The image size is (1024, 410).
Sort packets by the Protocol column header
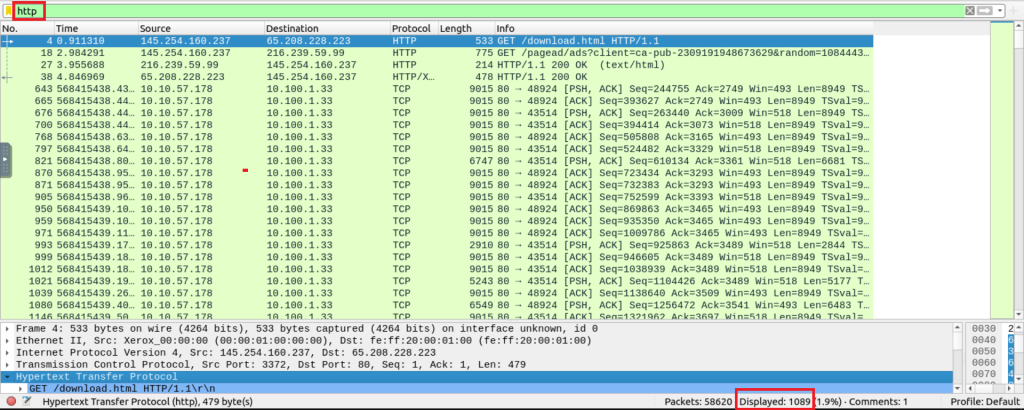pyautogui.click(x=412, y=28)
